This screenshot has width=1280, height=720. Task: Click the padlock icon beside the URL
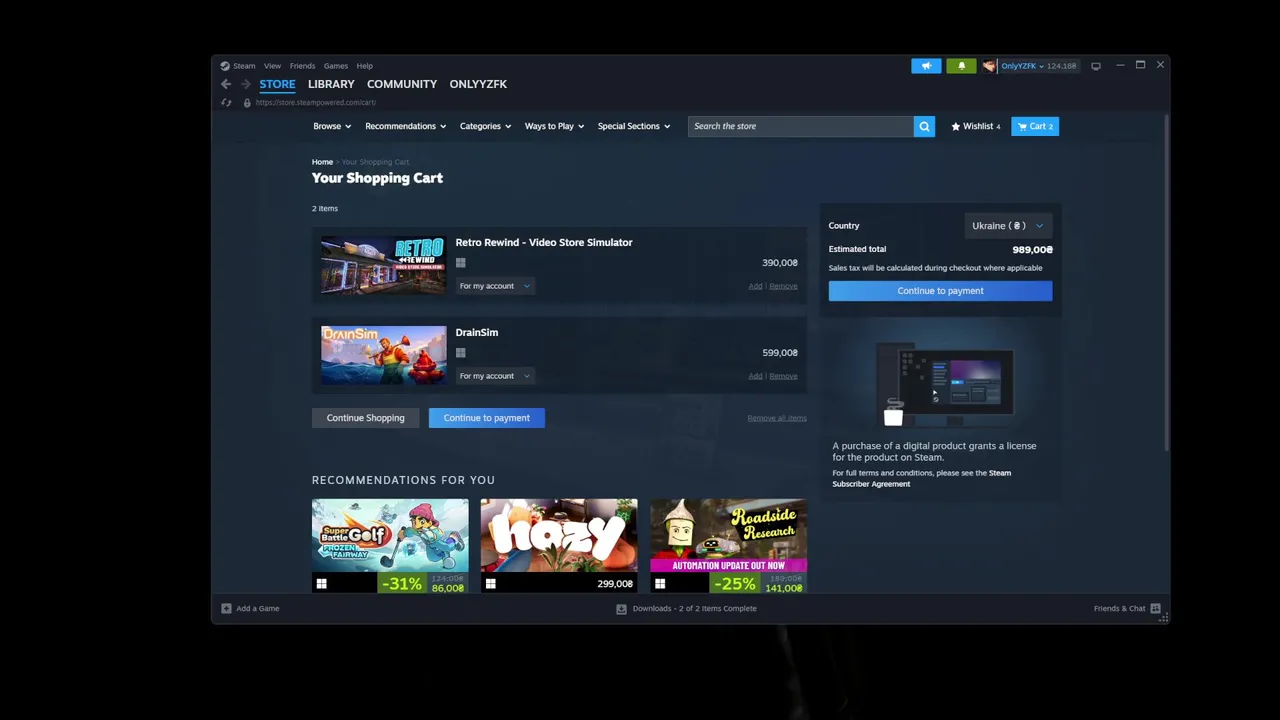point(247,102)
